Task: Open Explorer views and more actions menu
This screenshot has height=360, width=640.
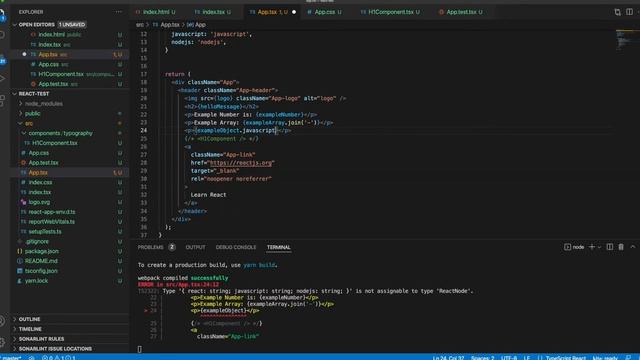Action: pyautogui.click(x=118, y=12)
